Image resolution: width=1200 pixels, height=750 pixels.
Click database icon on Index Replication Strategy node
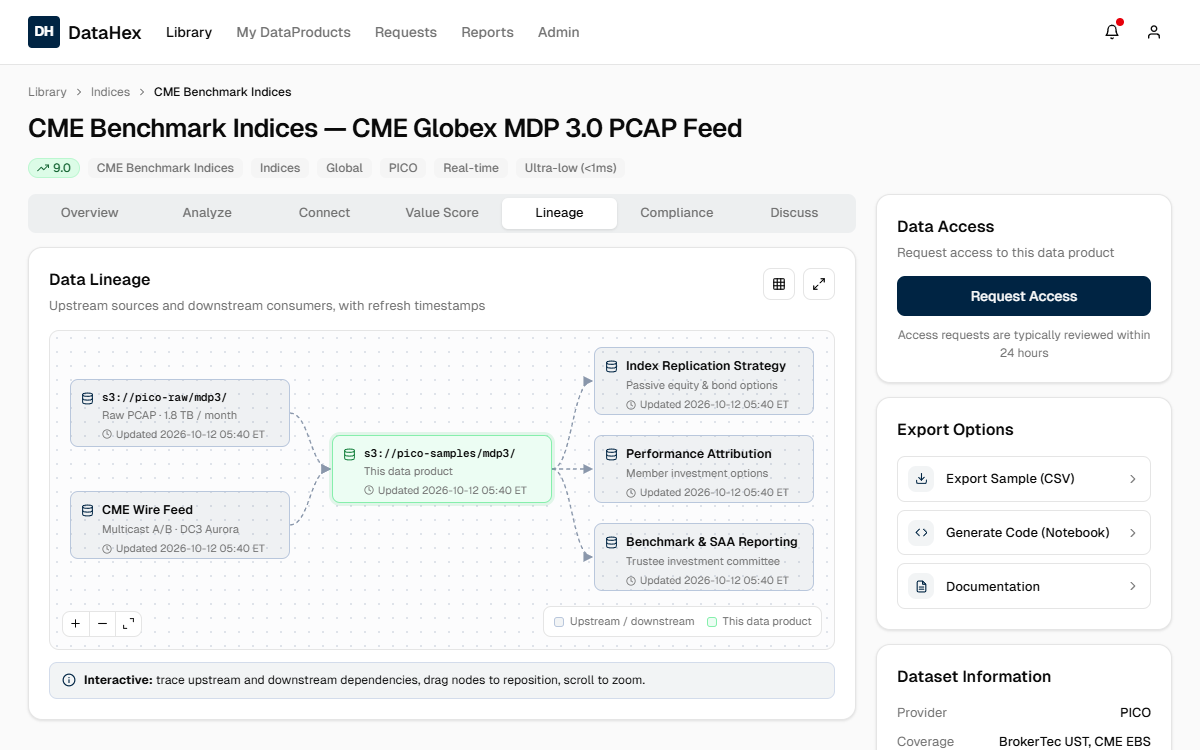pos(611,366)
